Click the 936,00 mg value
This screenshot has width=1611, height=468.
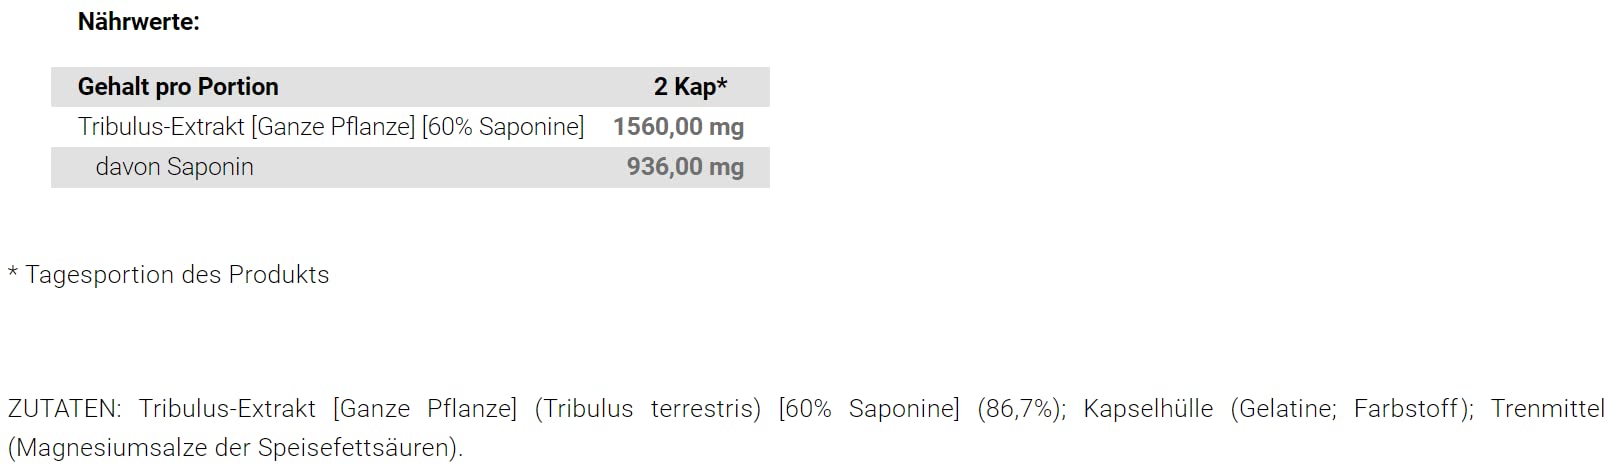[685, 167]
